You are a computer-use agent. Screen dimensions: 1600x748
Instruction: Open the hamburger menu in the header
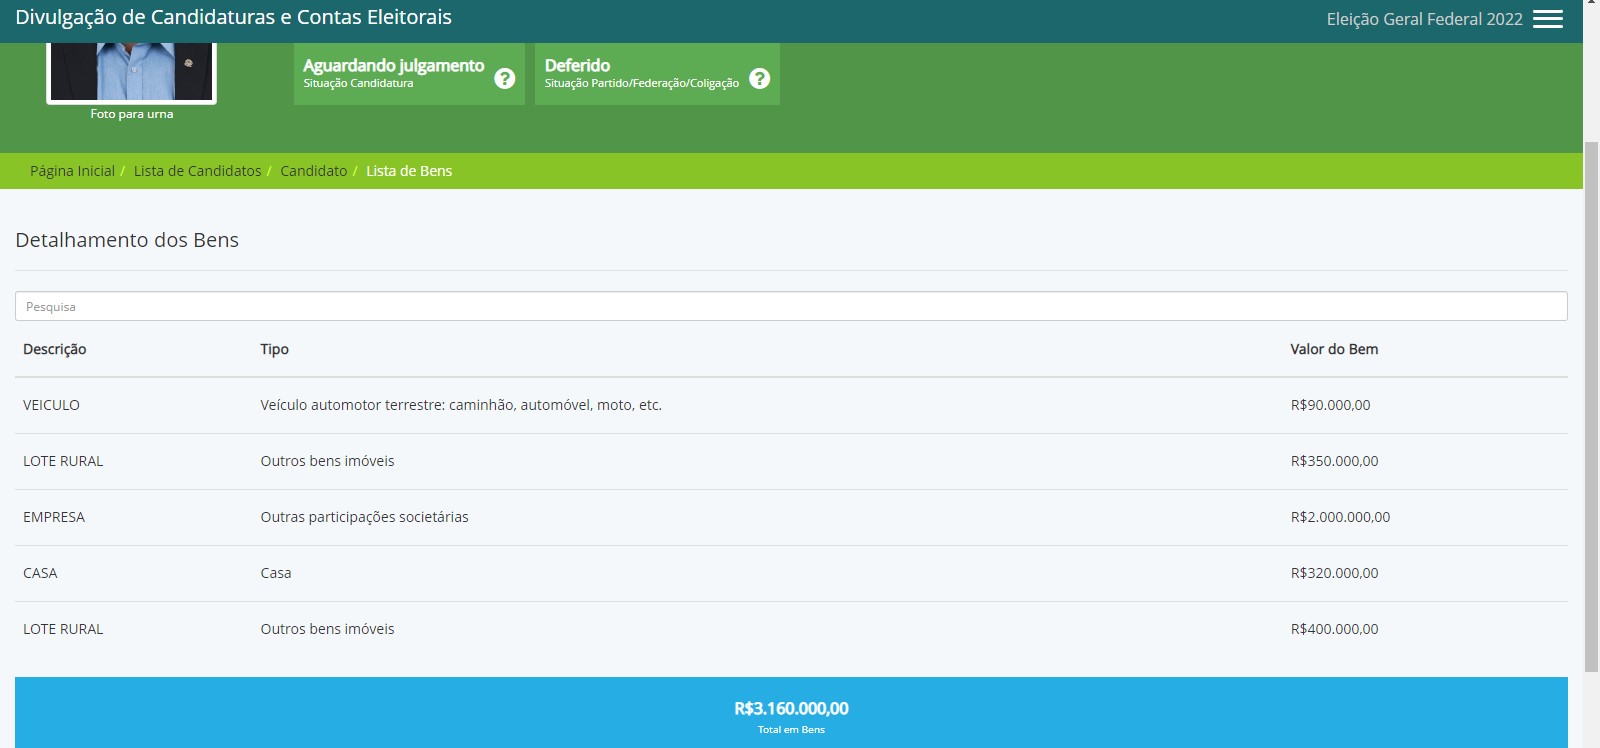1547,19
